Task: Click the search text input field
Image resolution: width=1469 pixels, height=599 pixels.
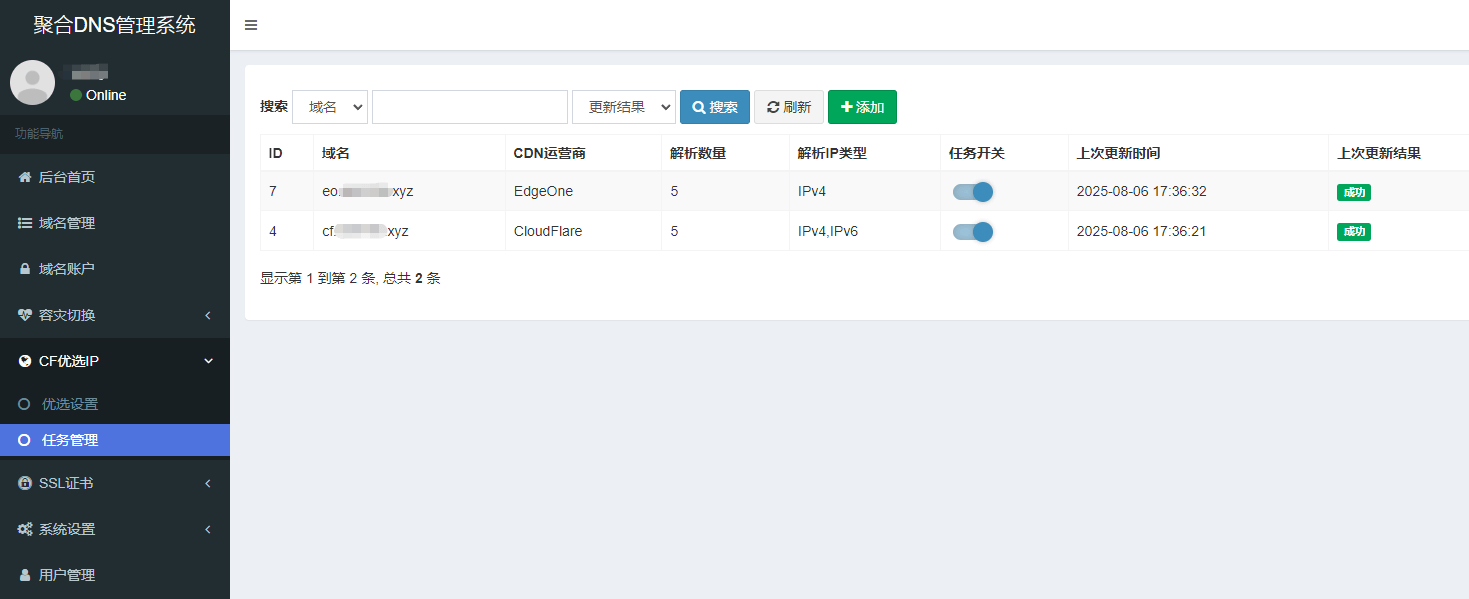Action: pyautogui.click(x=470, y=107)
